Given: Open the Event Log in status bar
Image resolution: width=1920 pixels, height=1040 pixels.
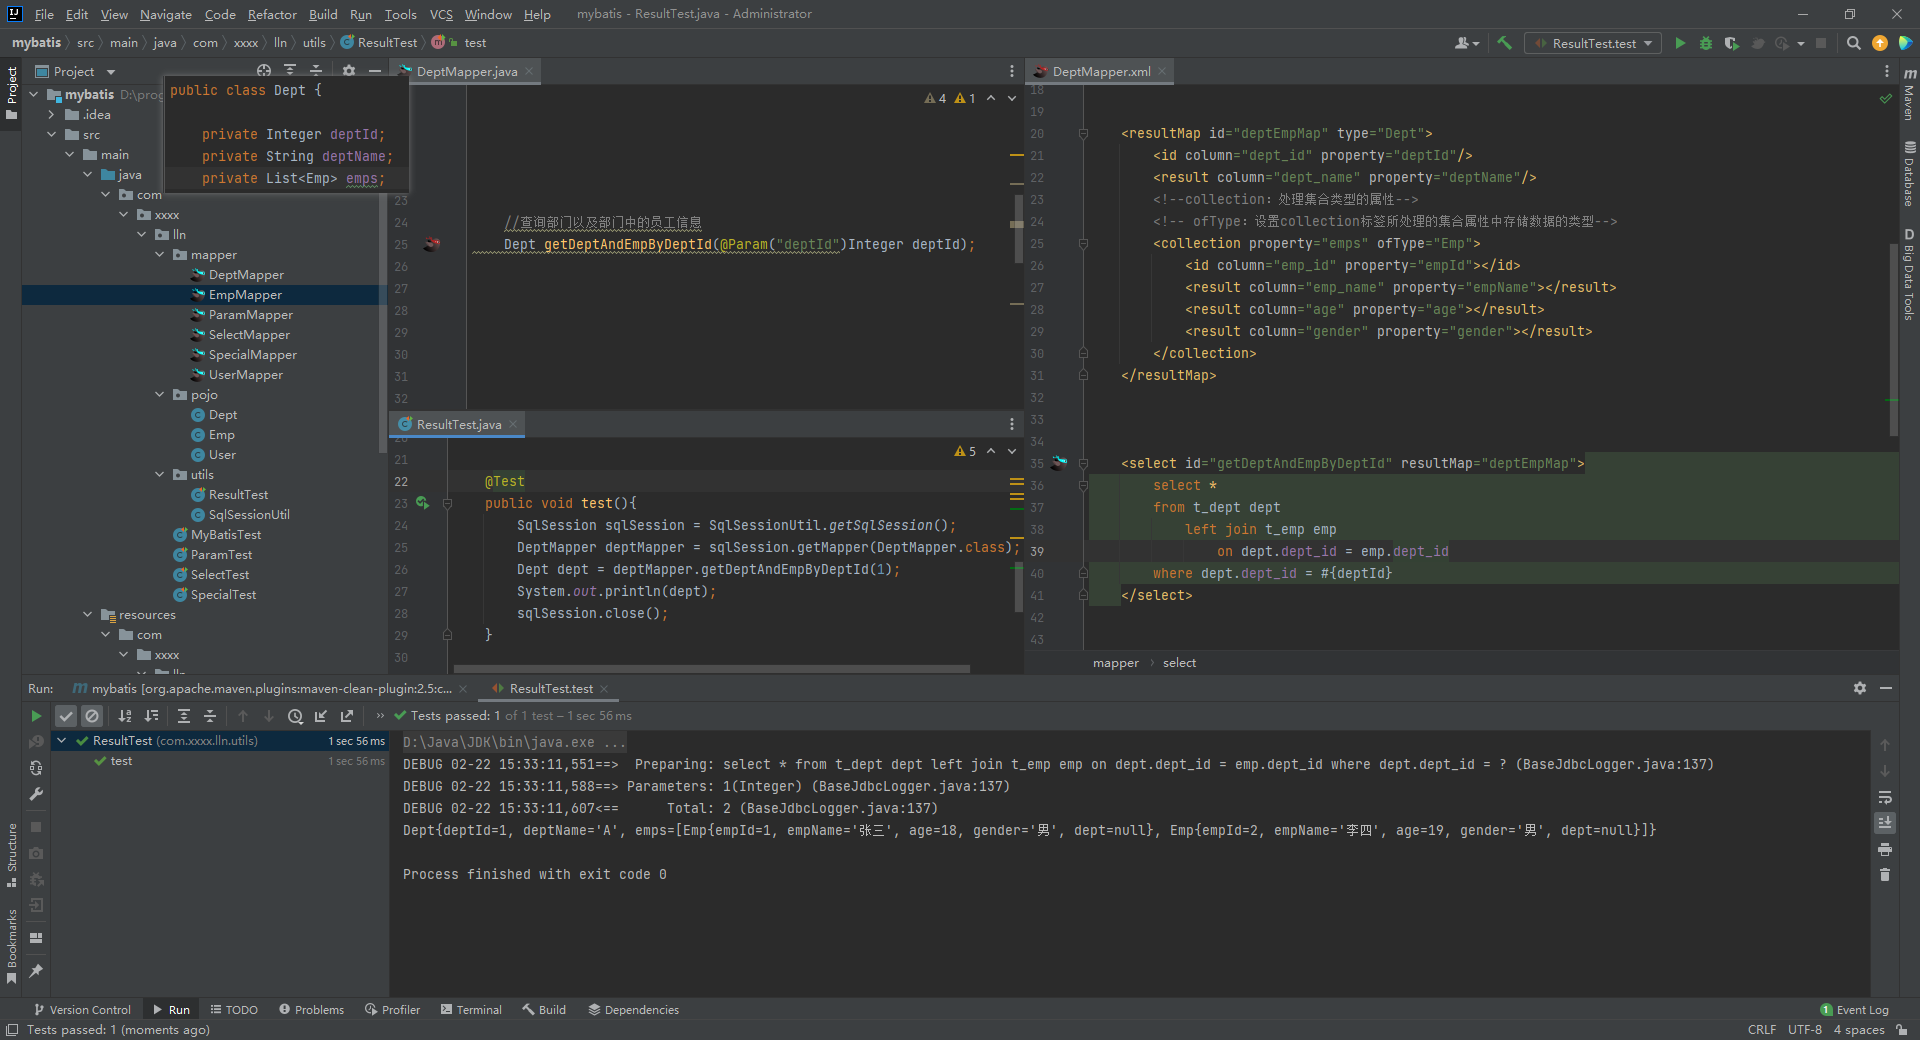Looking at the screenshot, I should 1855,1010.
